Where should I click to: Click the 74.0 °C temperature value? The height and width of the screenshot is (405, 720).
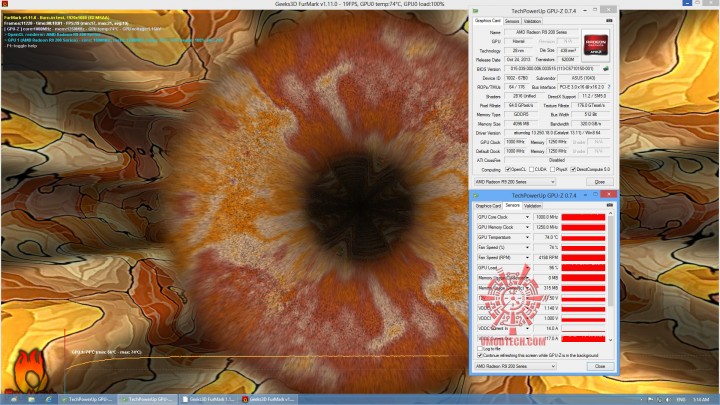point(546,237)
